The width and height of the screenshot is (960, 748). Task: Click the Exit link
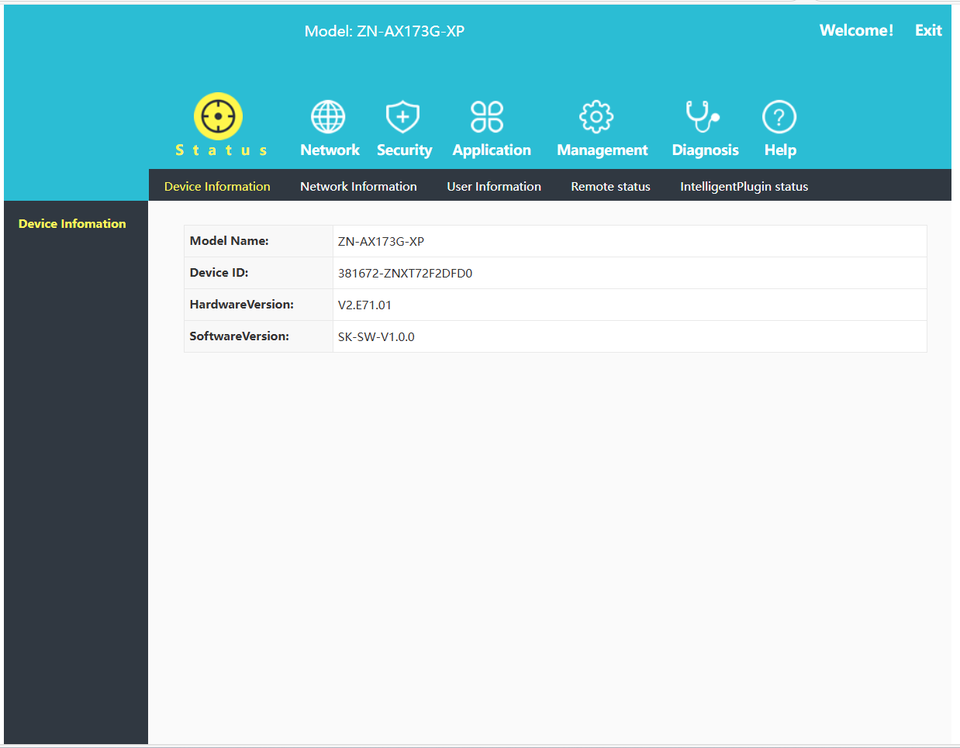(928, 30)
